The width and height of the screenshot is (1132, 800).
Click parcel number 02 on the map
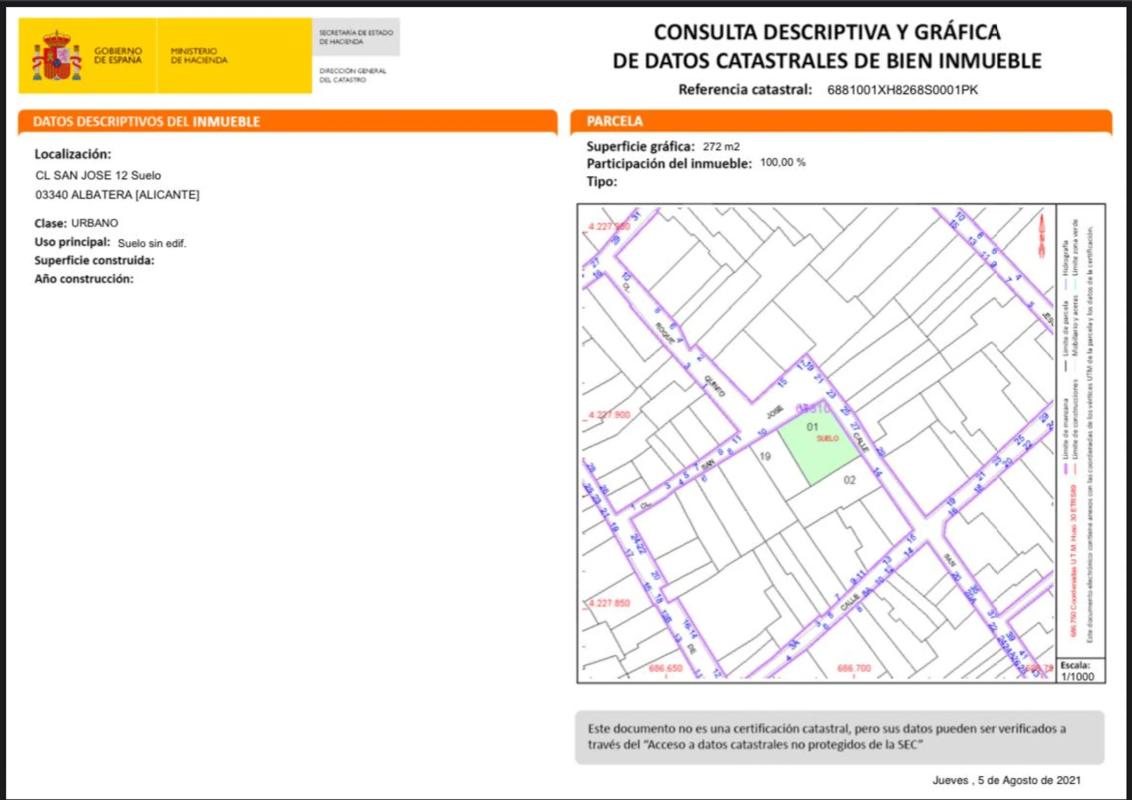point(850,480)
